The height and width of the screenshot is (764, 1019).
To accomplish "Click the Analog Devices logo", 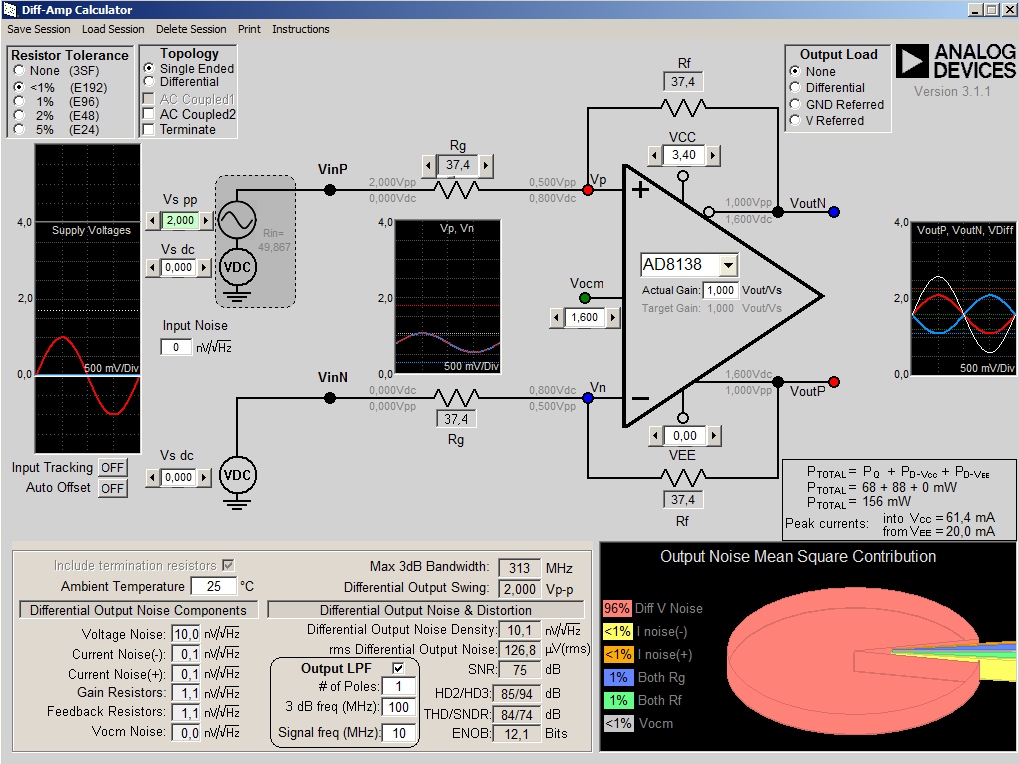I will pos(955,61).
